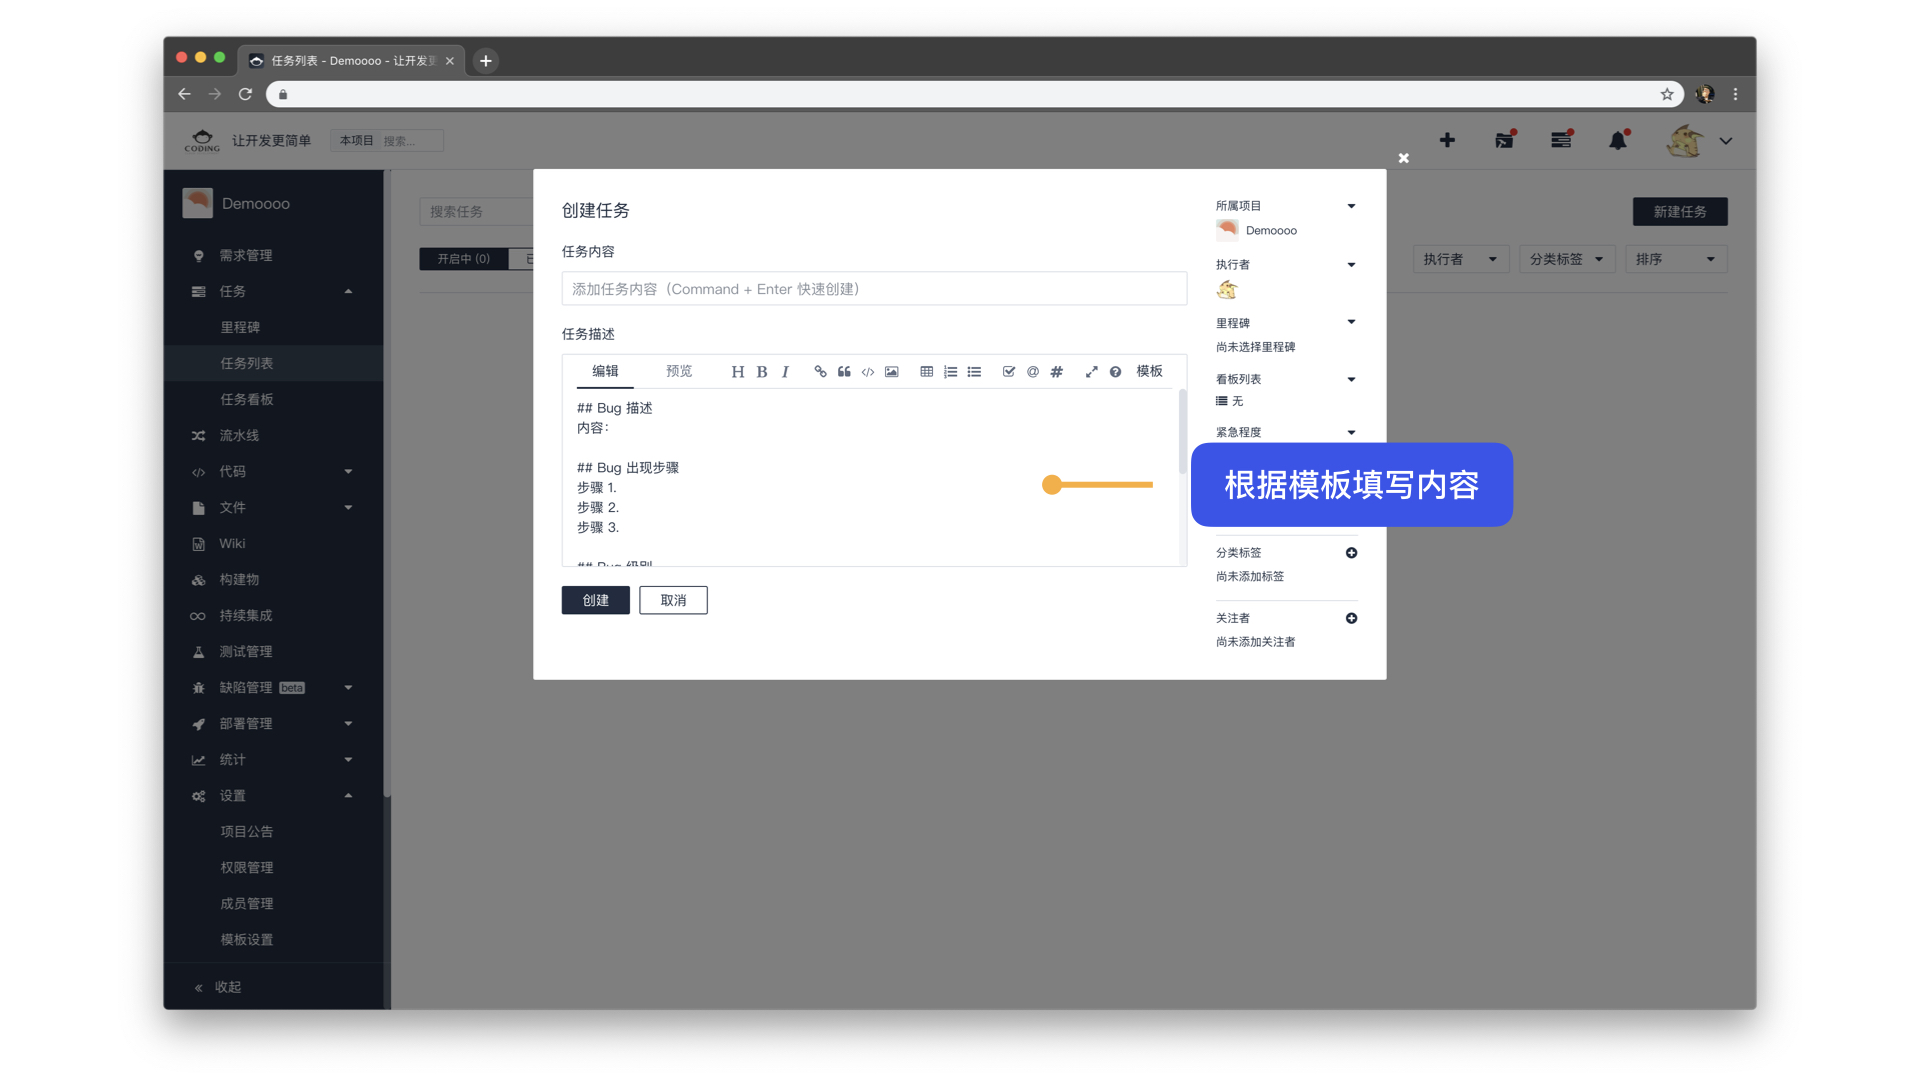The image size is (1920, 1080).
Task: Add a numbered list in the editor
Action: 950,372
